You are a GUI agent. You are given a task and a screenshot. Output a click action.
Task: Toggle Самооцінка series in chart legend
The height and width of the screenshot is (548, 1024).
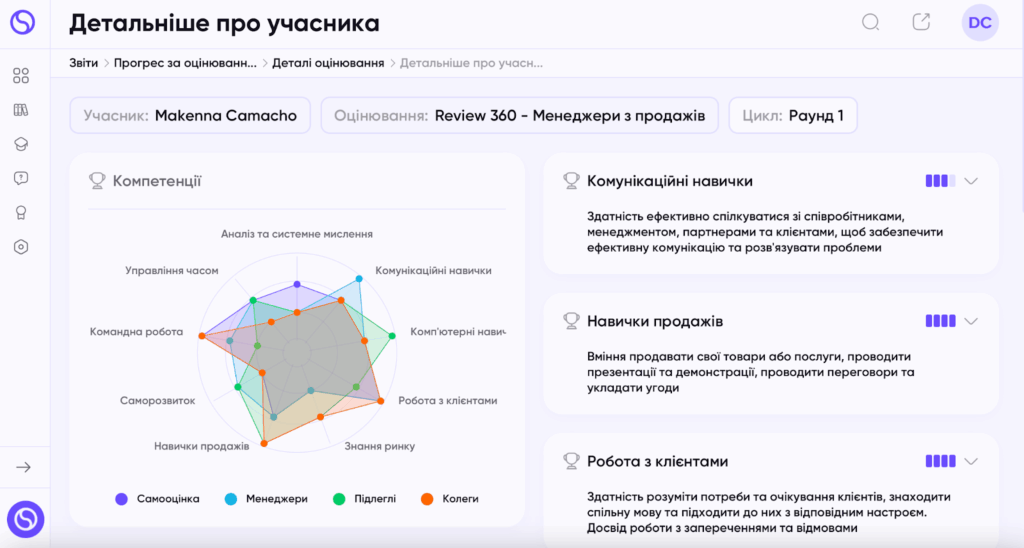(x=157, y=499)
